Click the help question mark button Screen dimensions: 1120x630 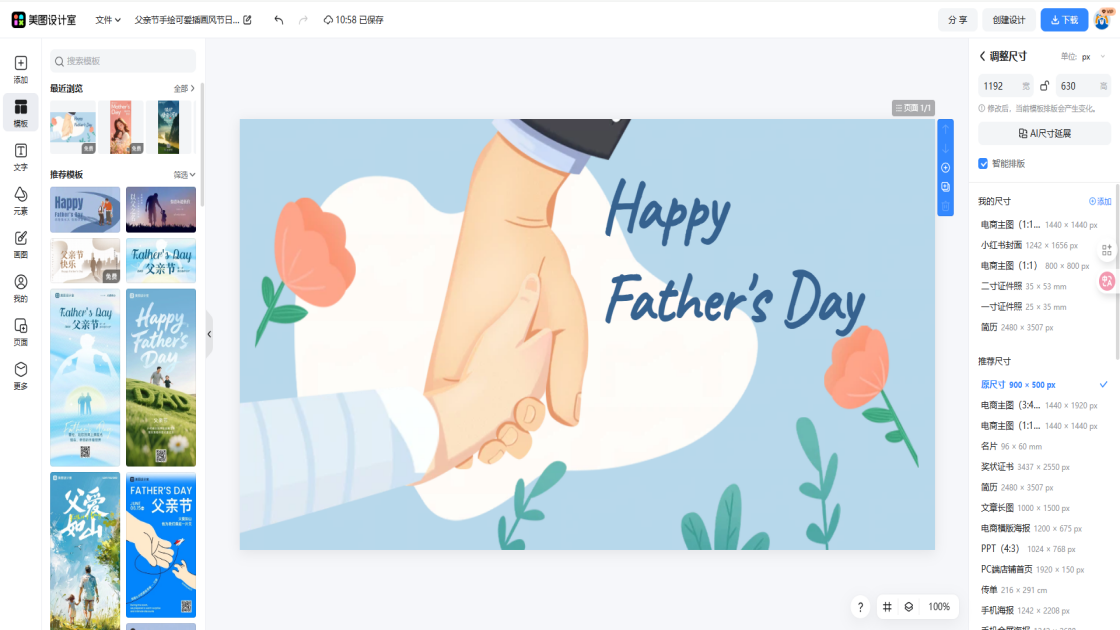pyautogui.click(x=860, y=607)
